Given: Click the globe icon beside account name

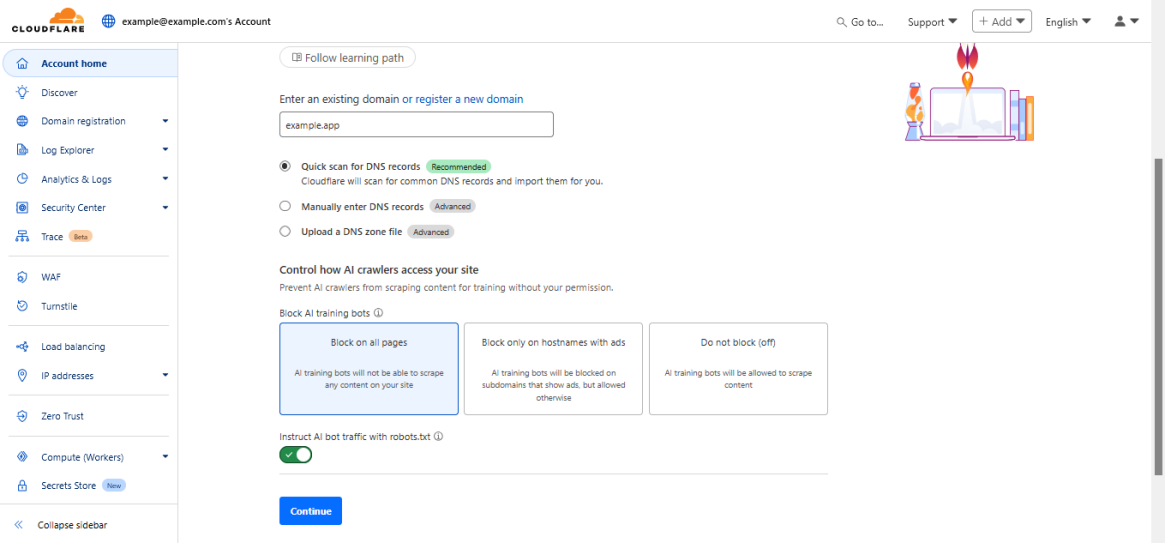Looking at the screenshot, I should [109, 22].
